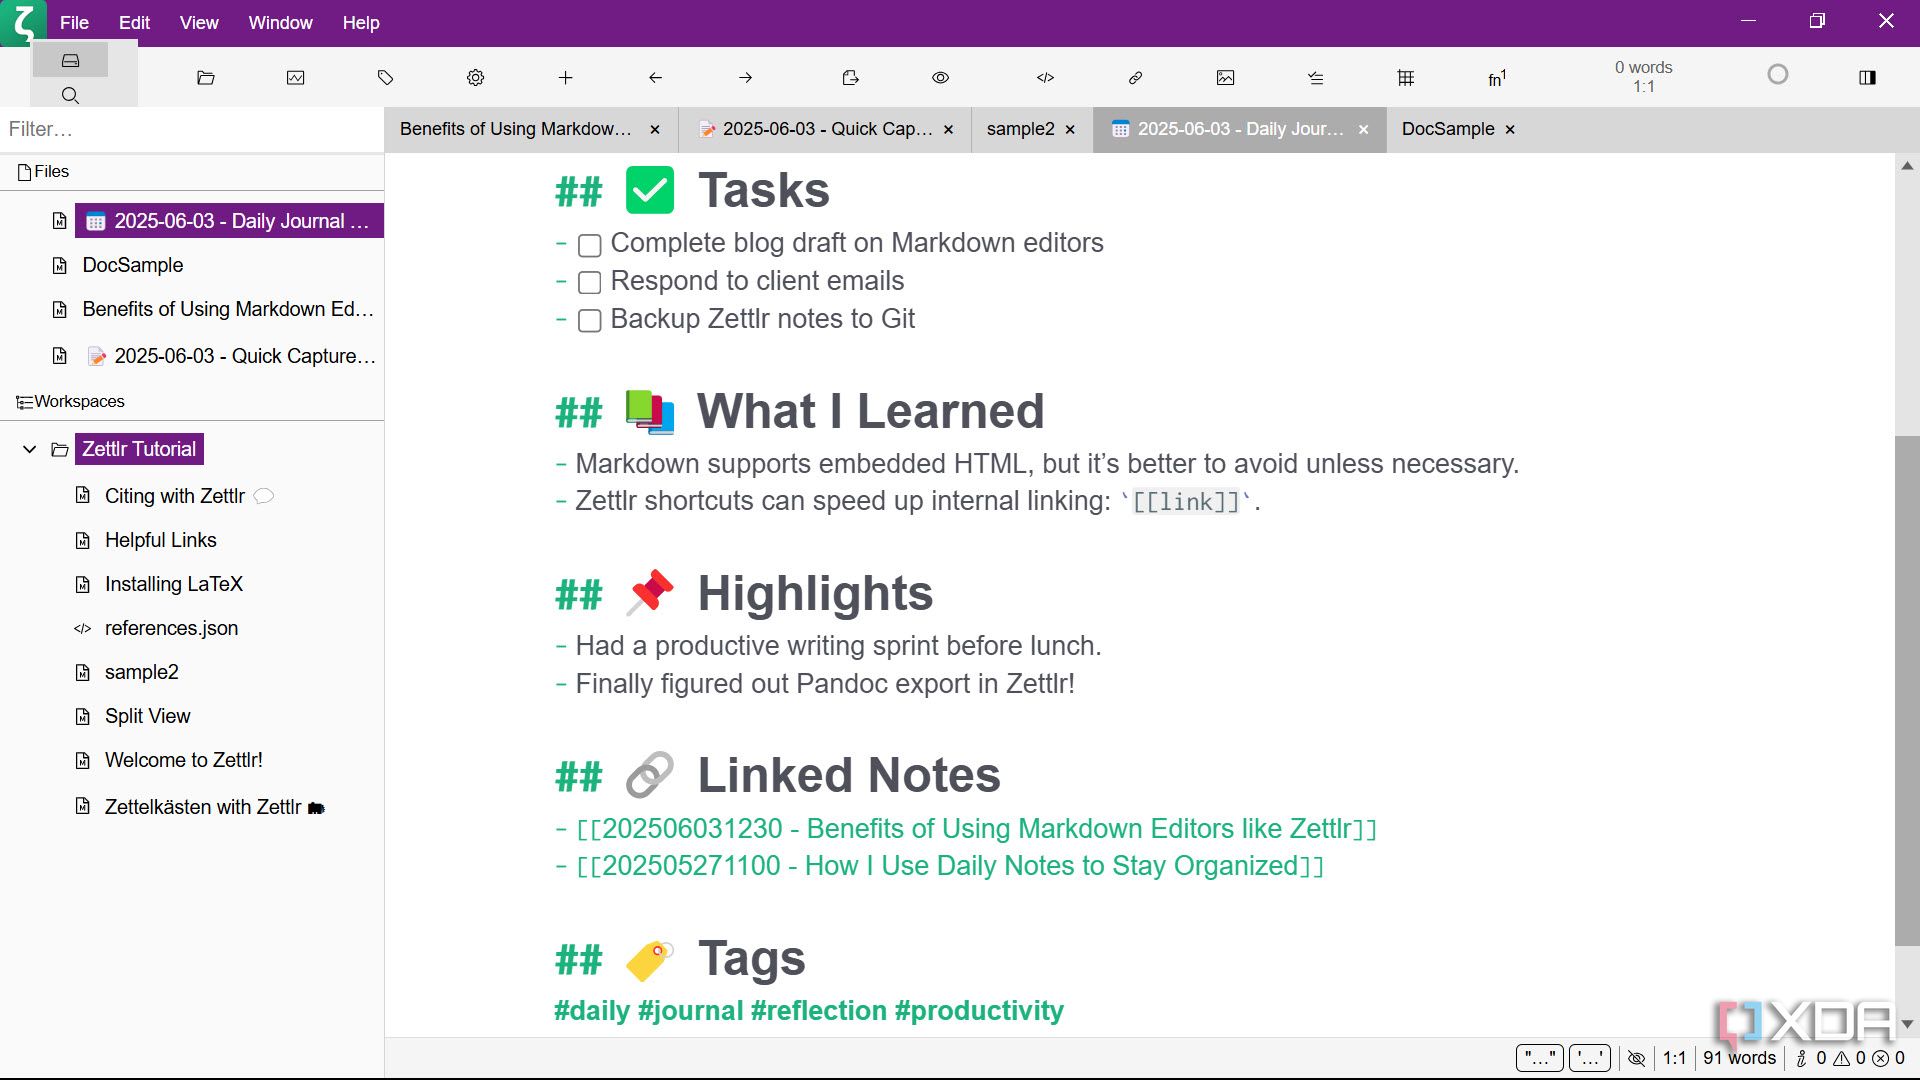Insert a footnote with fn icon
Image resolution: width=1920 pixels, height=1080 pixels.
(1497, 77)
